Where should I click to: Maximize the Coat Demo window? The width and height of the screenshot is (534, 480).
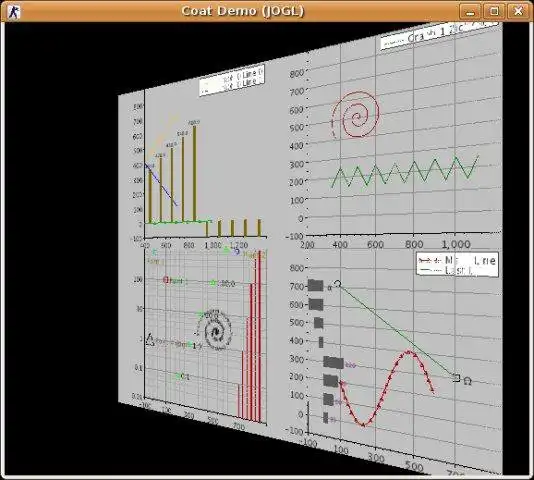(494, 12)
